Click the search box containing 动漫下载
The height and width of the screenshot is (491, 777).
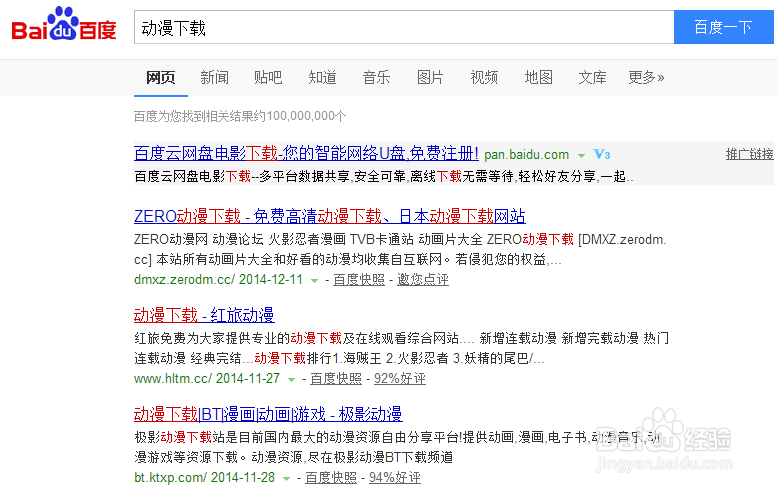click(x=404, y=27)
